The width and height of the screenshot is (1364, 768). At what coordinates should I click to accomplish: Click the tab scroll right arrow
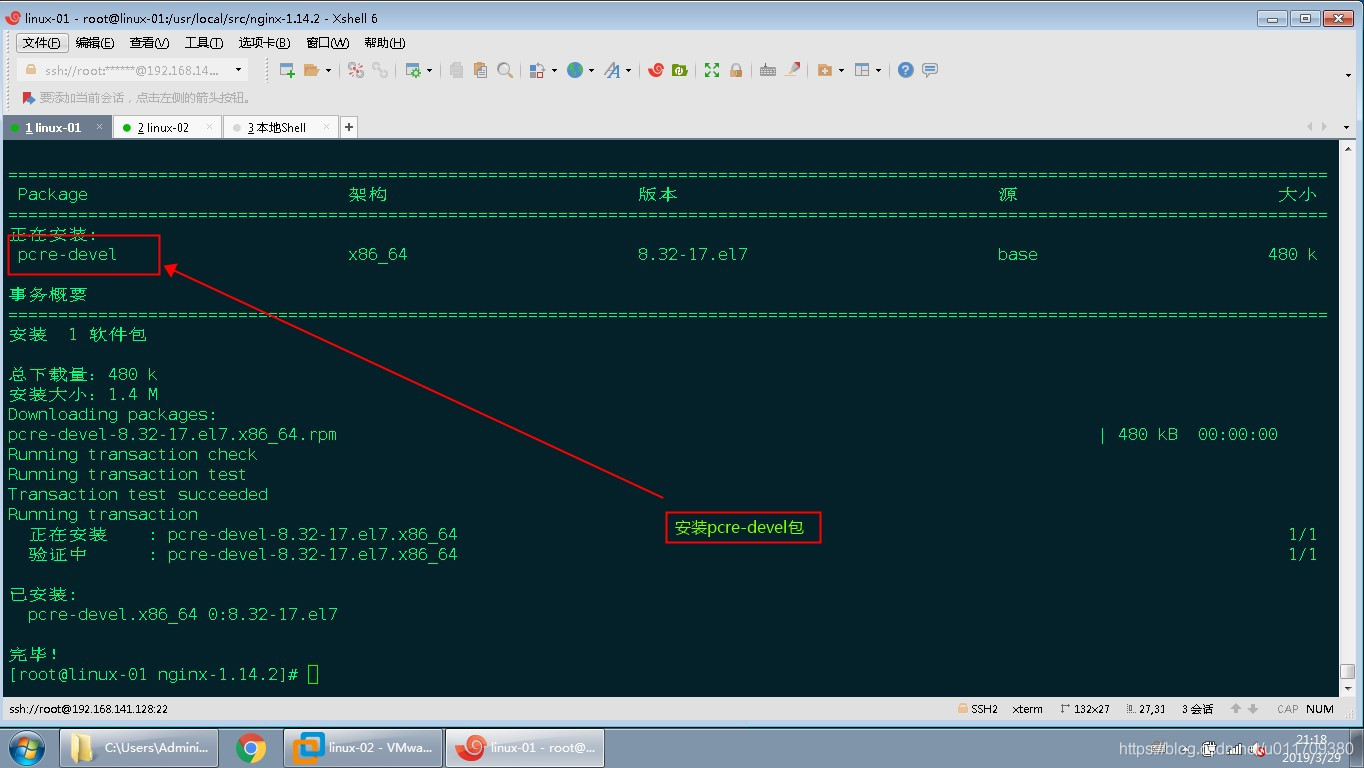pos(1325,127)
